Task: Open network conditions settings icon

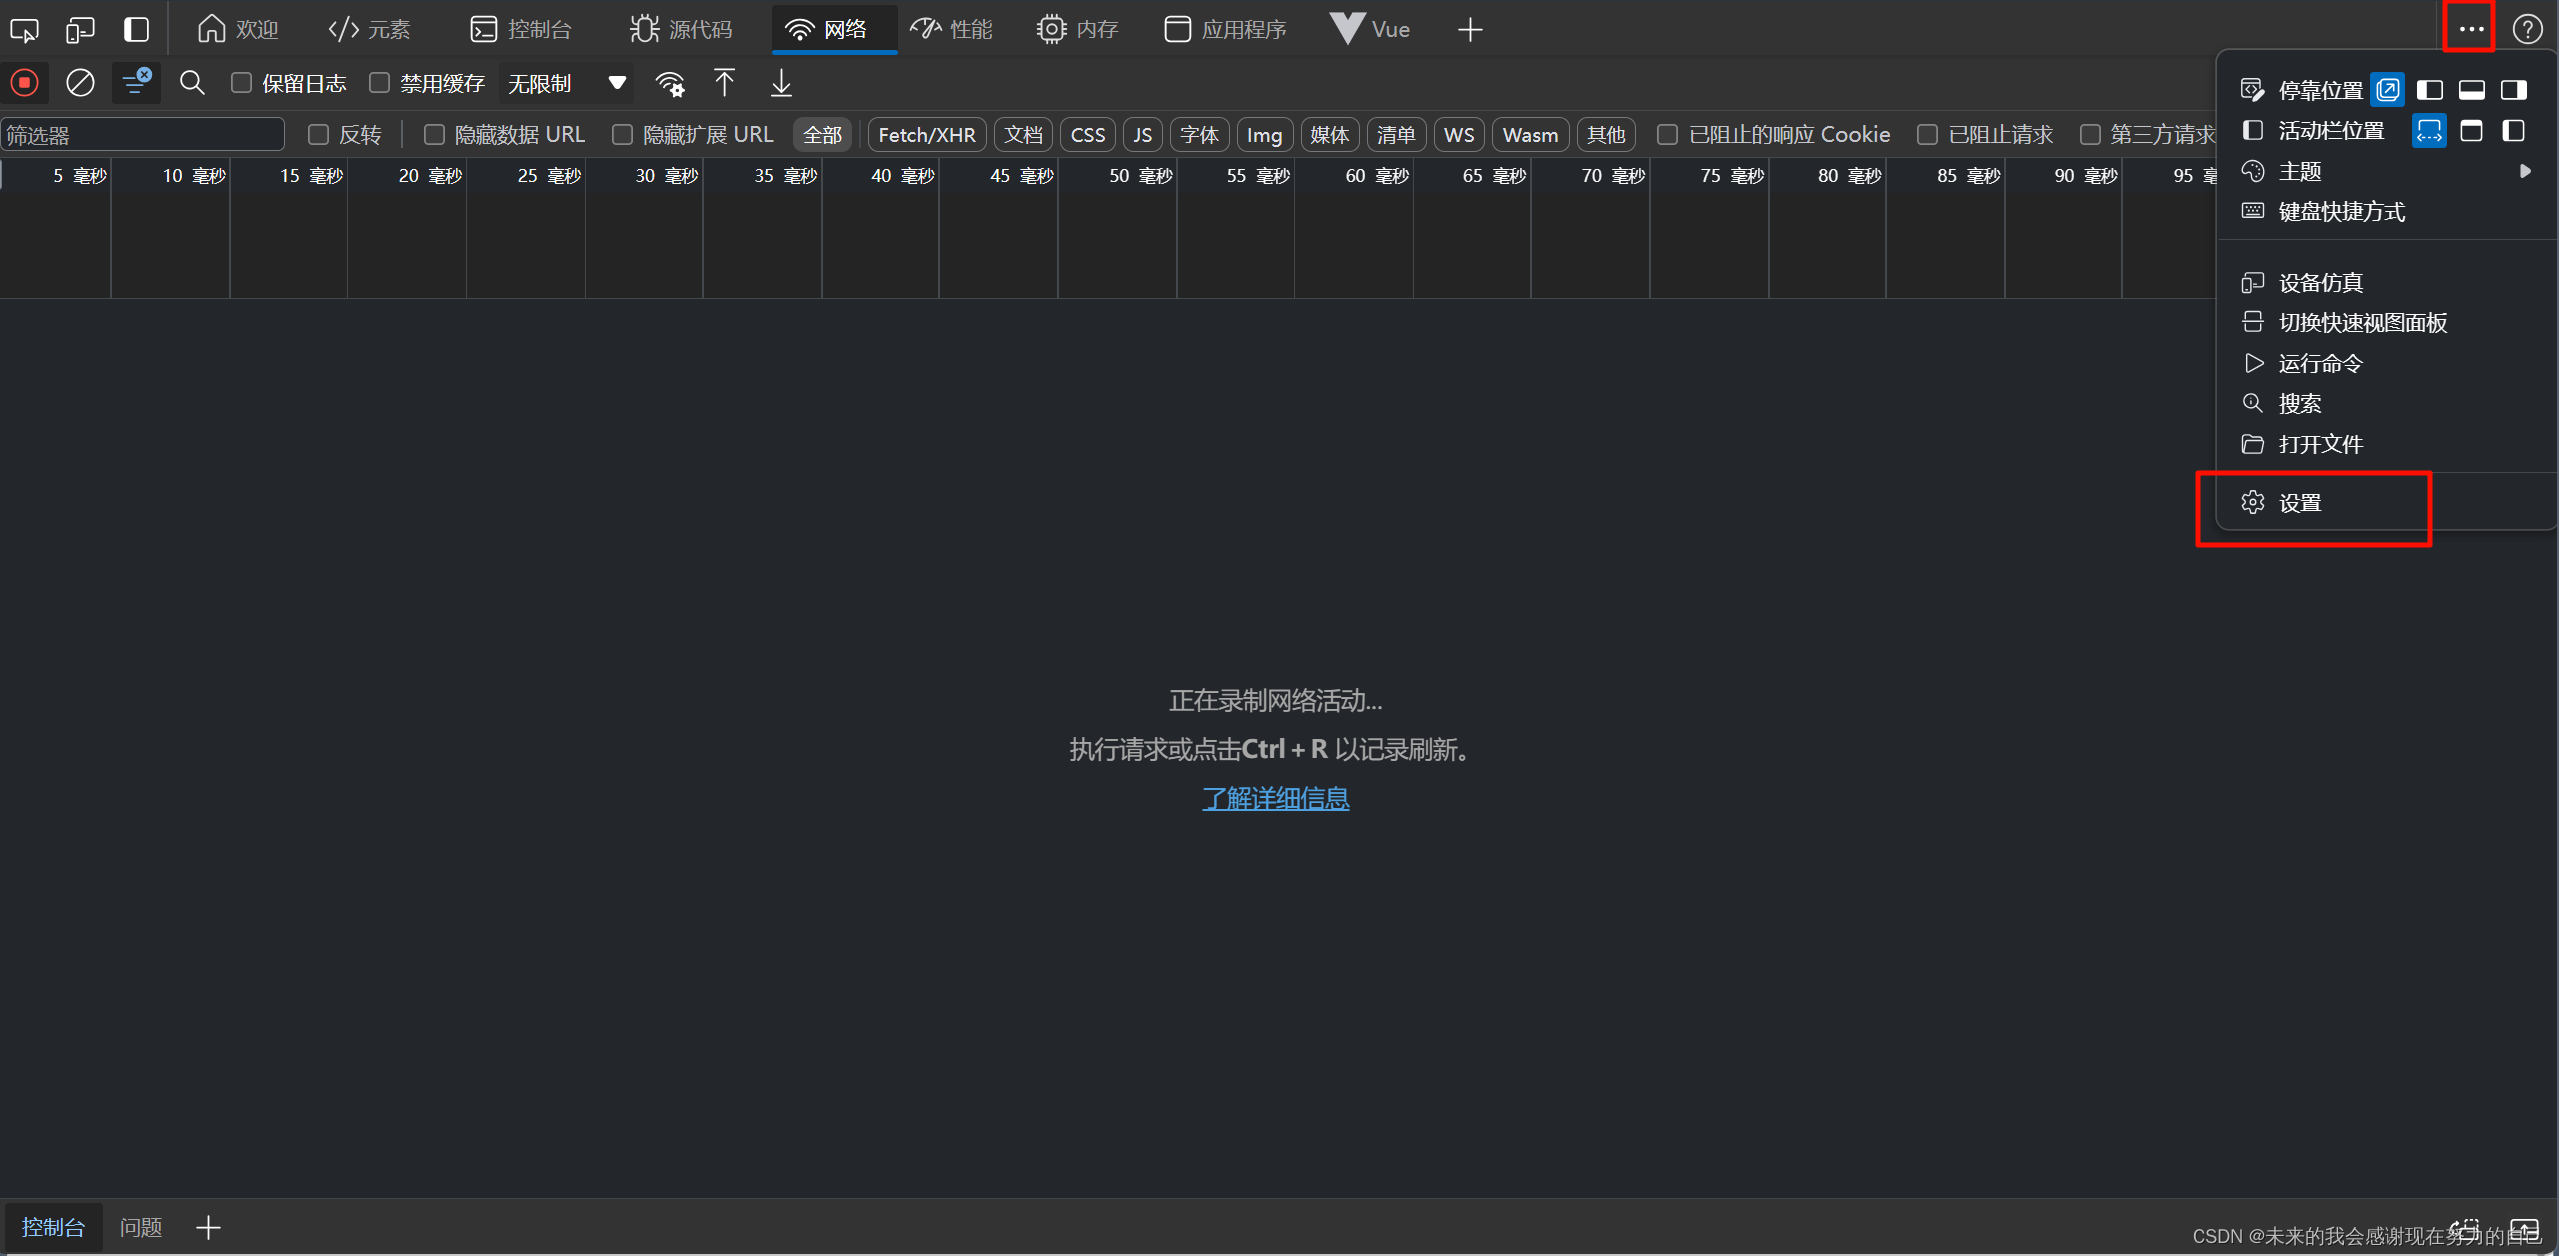Action: point(670,84)
